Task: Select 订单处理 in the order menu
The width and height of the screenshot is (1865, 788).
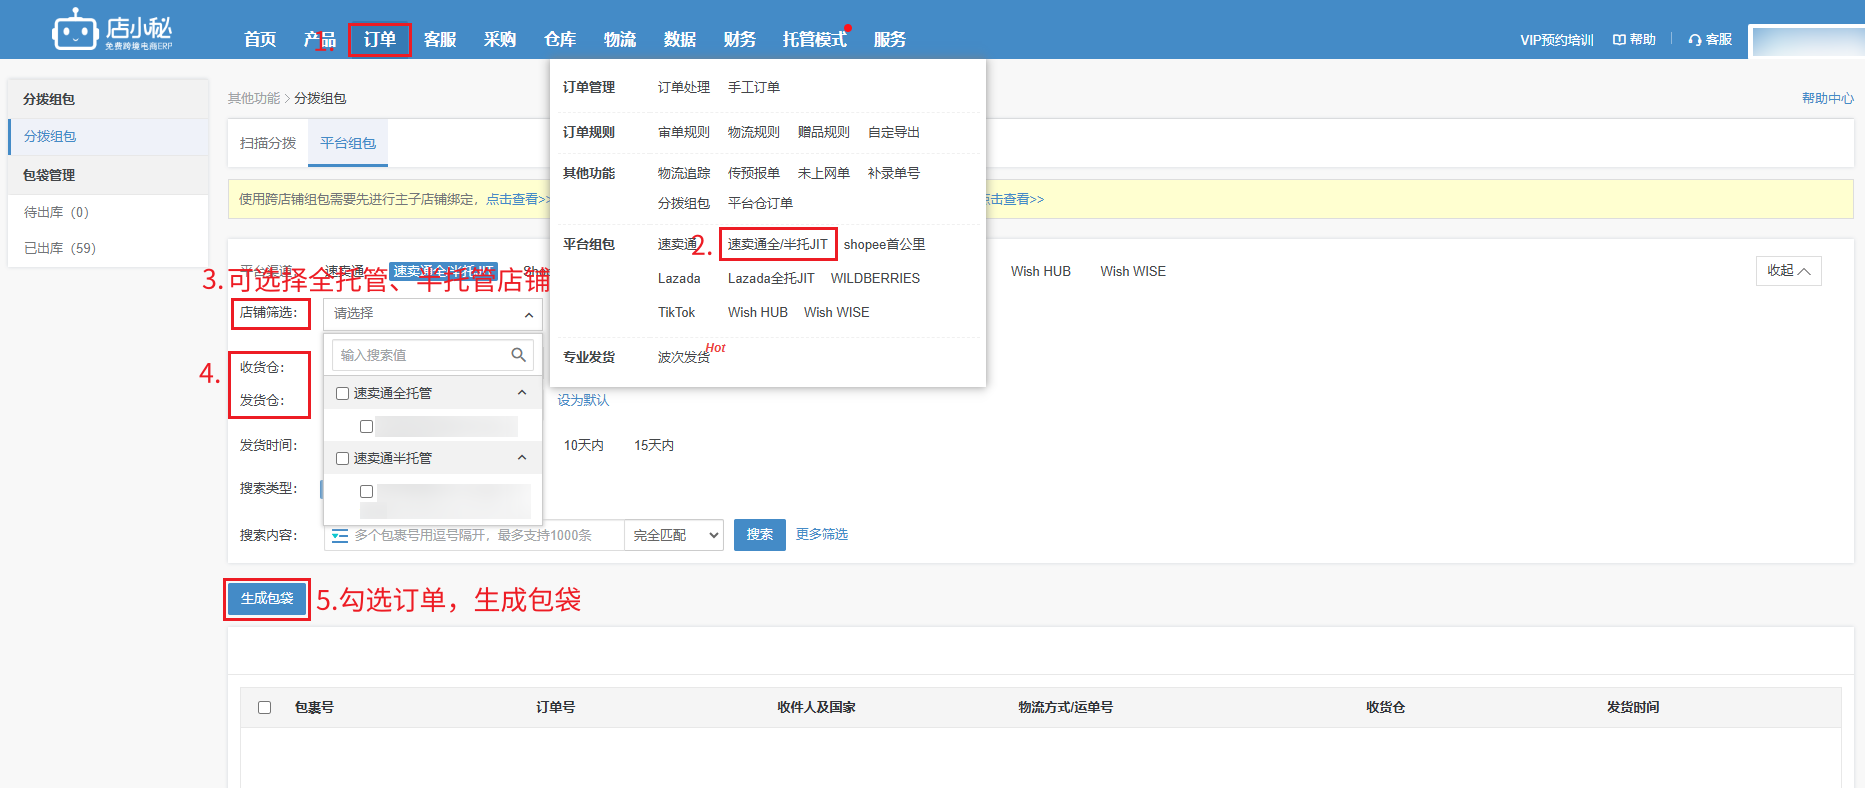Action: tap(684, 88)
